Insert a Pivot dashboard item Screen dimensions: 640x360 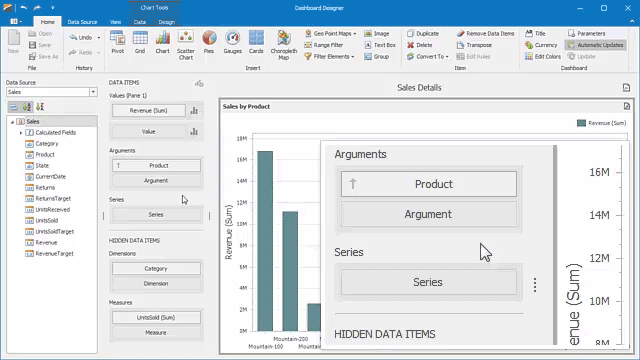118,42
